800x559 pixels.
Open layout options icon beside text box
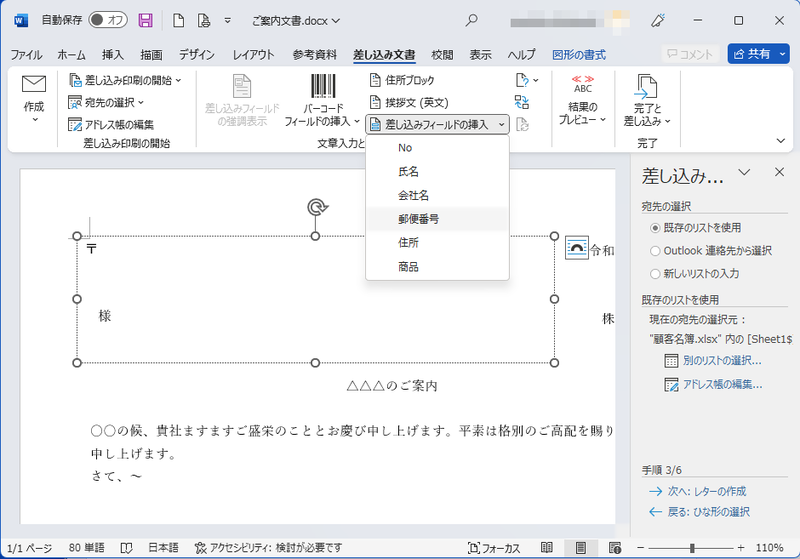point(577,247)
